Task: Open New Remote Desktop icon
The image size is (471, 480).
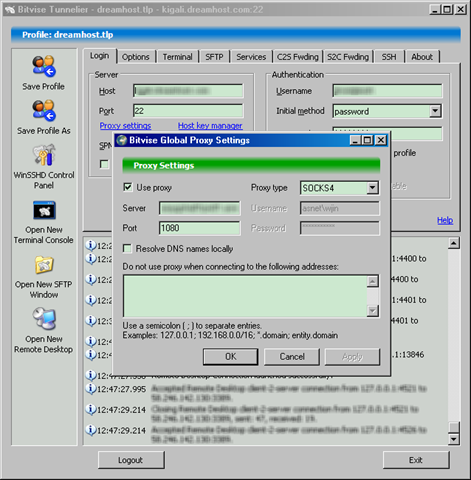Action: [x=44, y=318]
